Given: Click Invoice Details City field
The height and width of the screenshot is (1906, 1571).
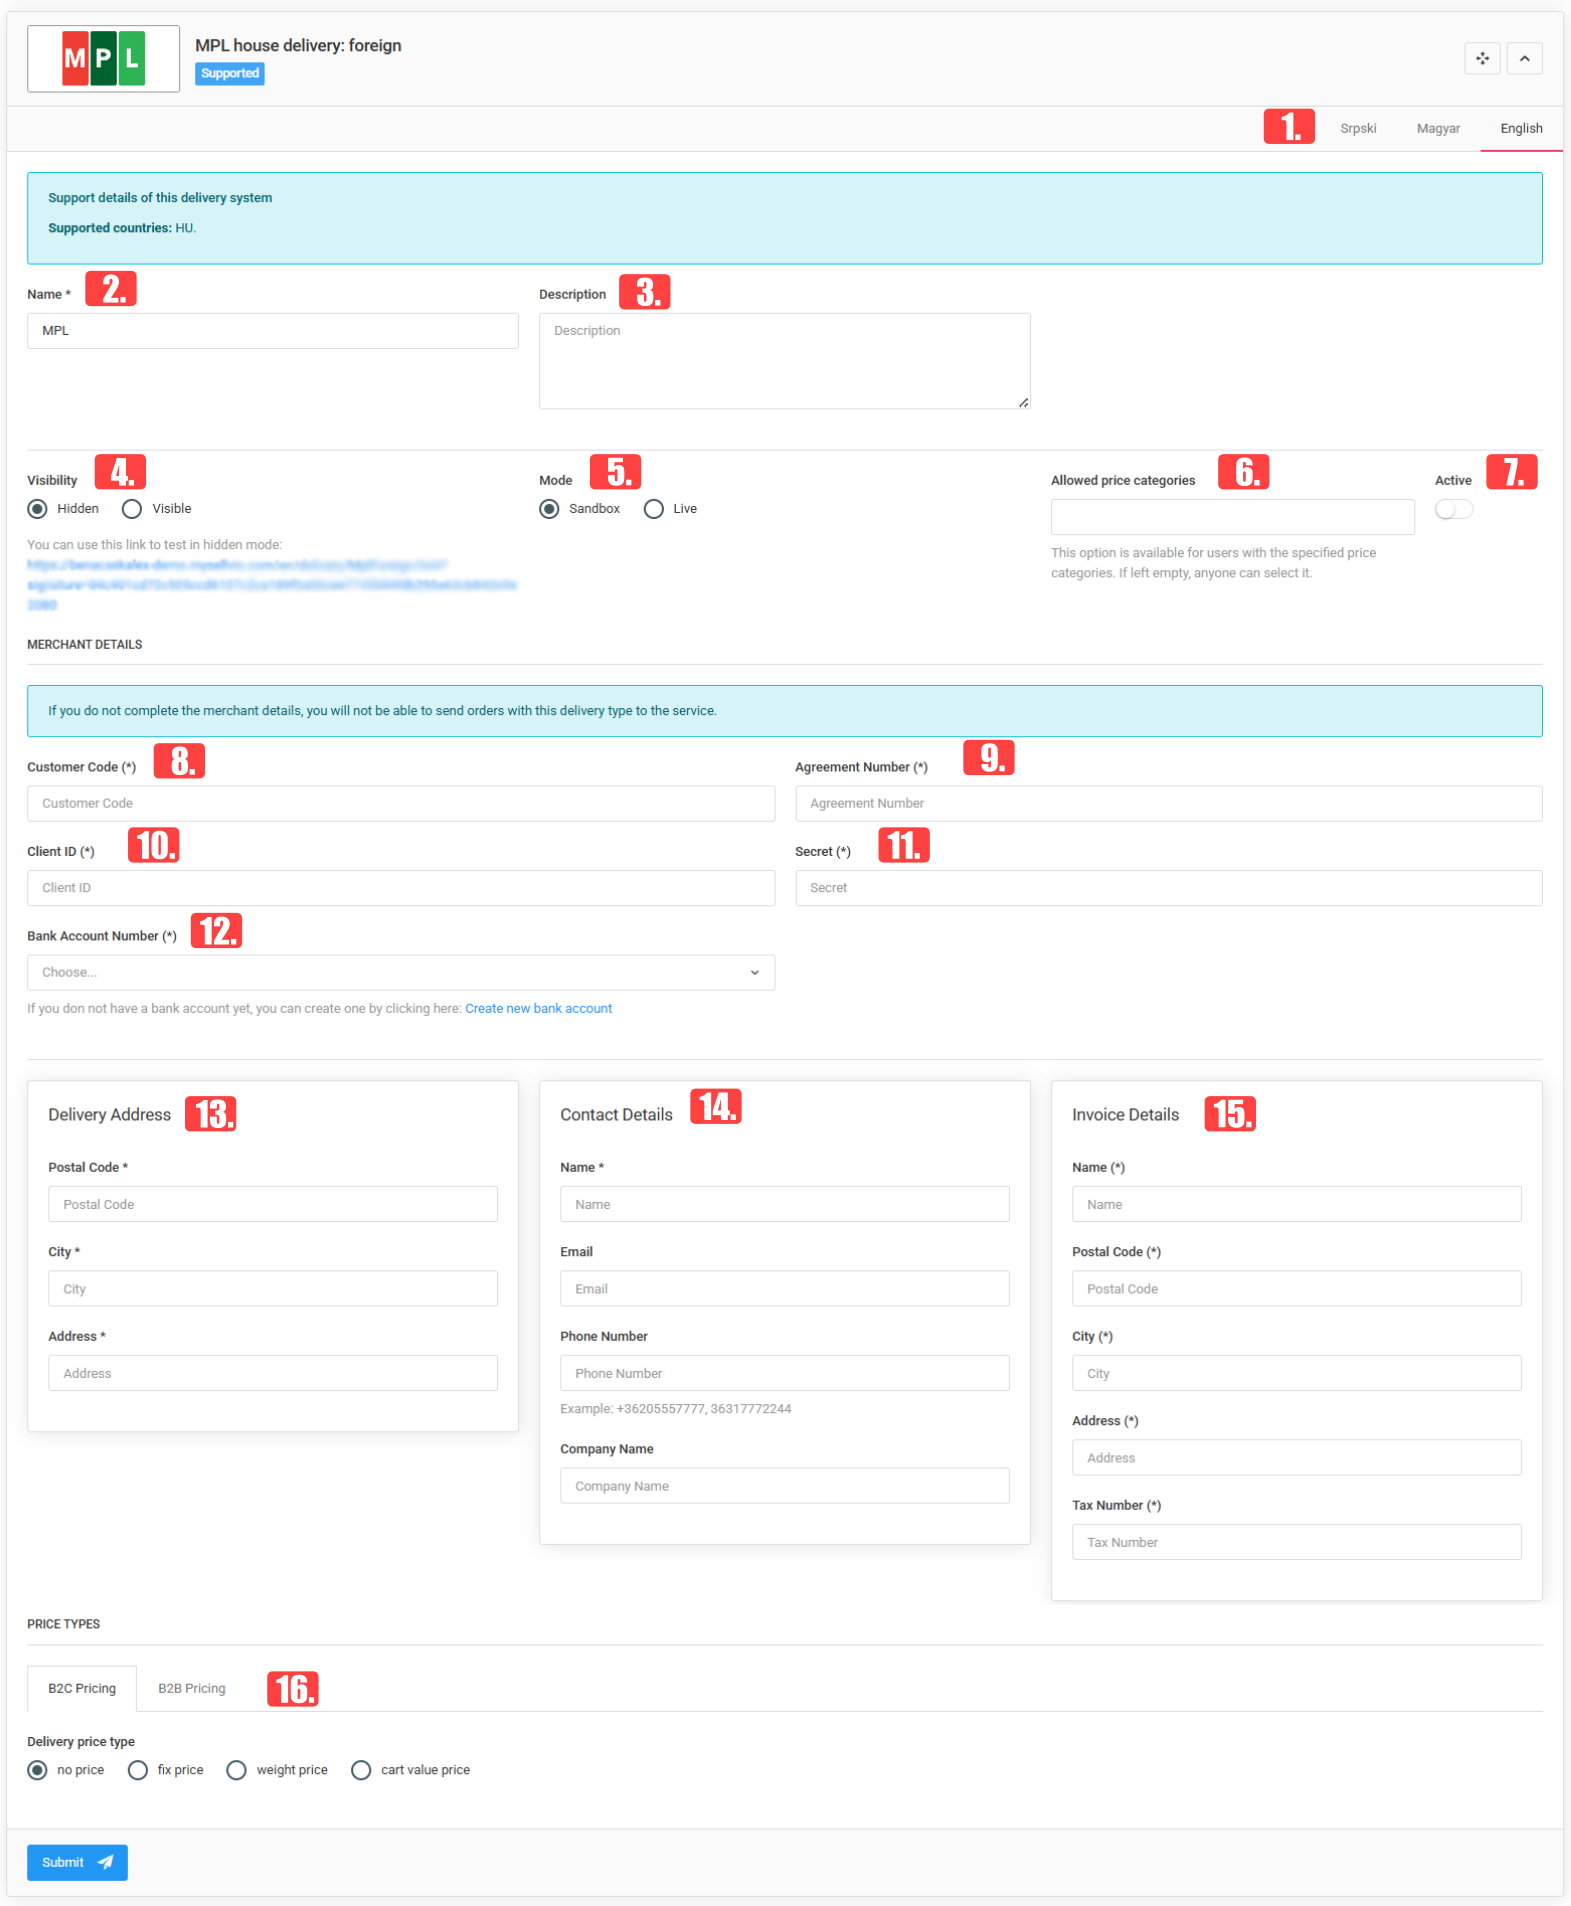Looking at the screenshot, I should click(x=1297, y=1374).
